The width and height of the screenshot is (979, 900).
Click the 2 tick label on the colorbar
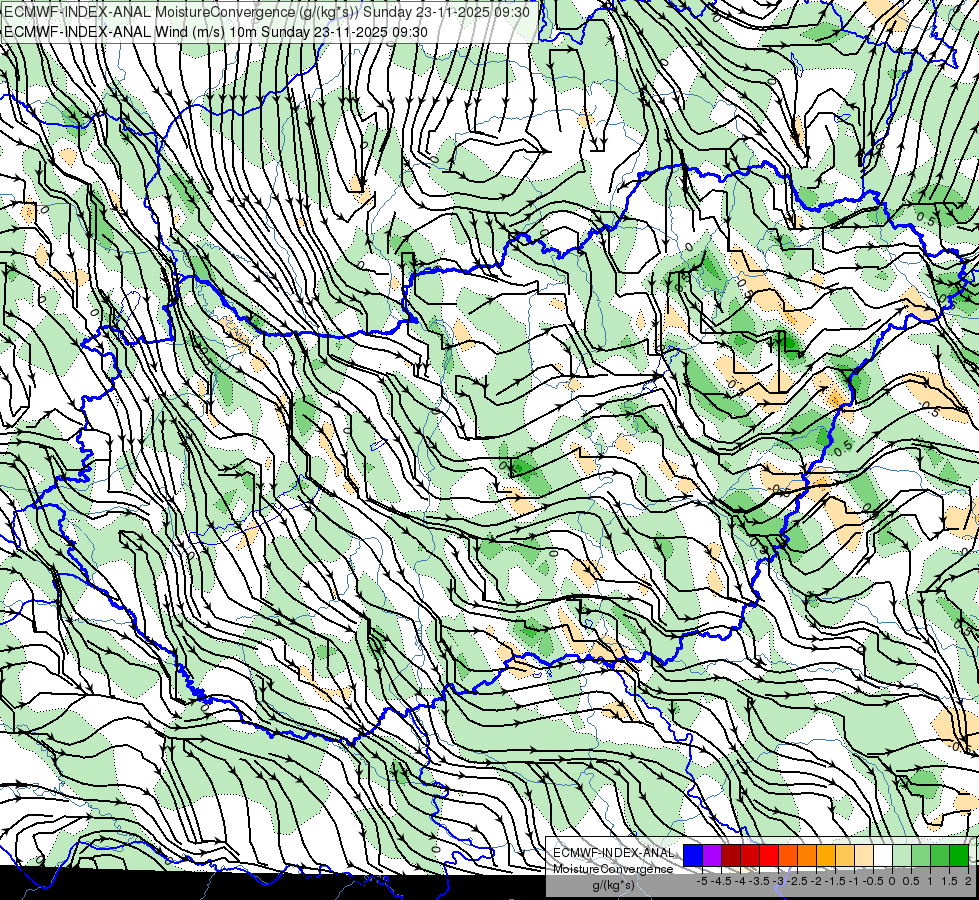click(x=968, y=881)
